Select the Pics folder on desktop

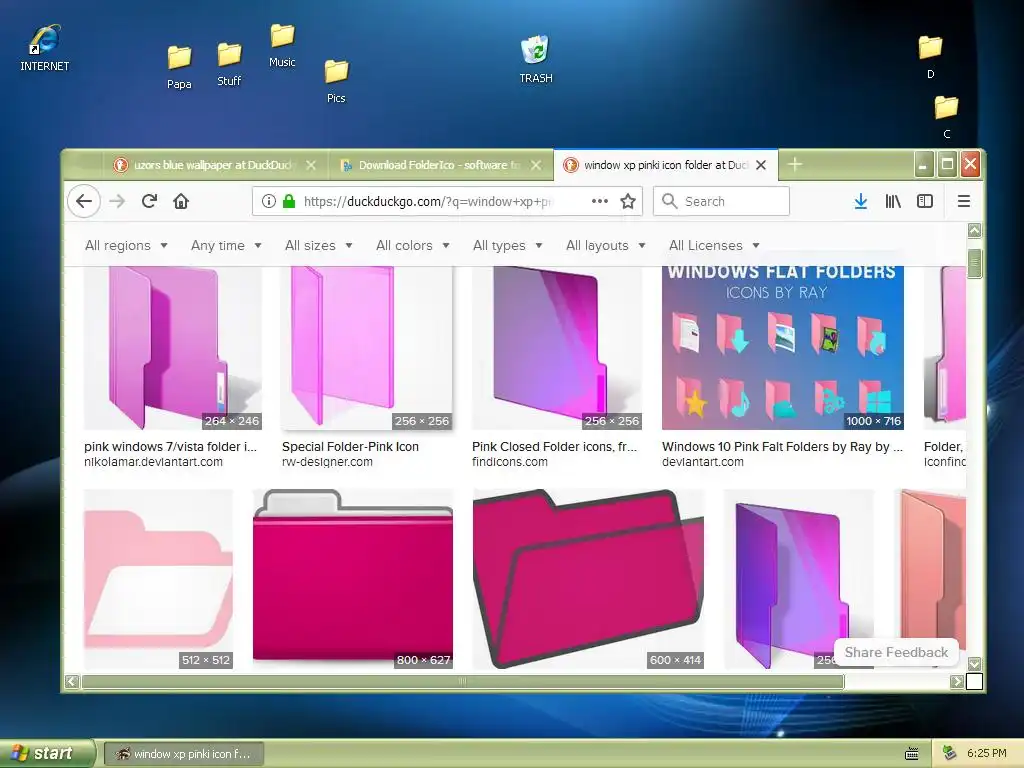tap(336, 82)
